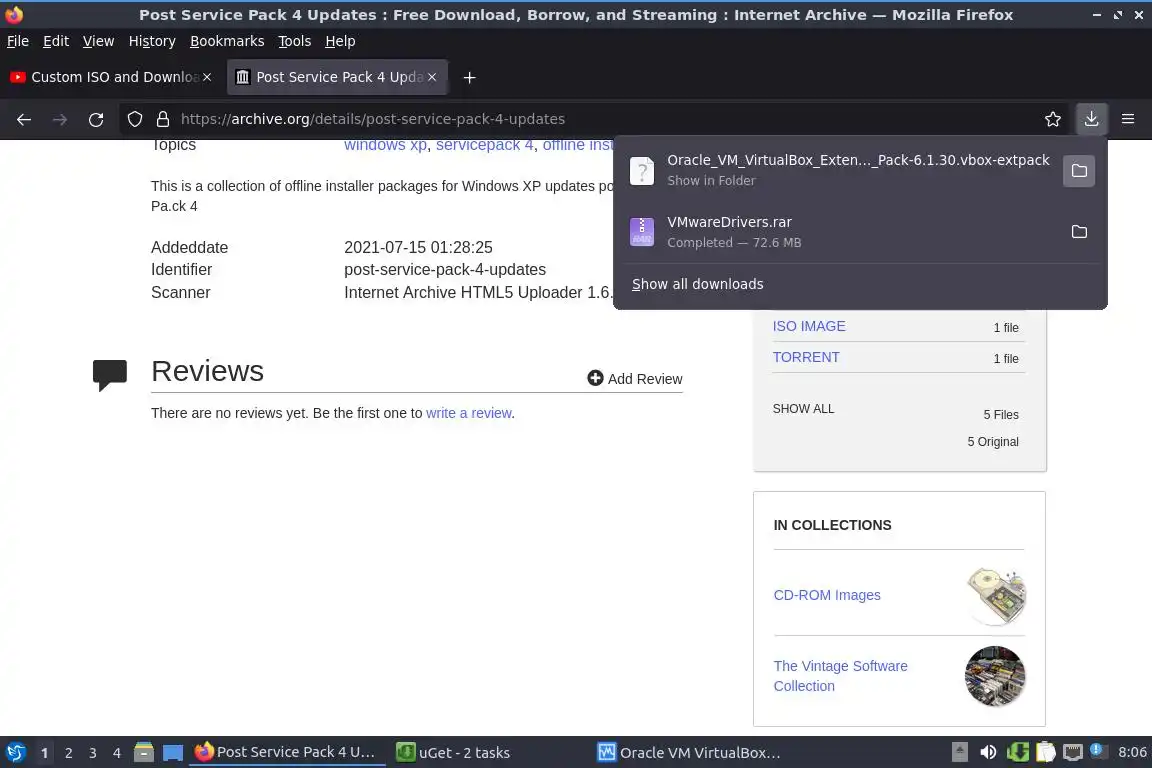
Task: Click Show all downloads
Action: [697, 284]
